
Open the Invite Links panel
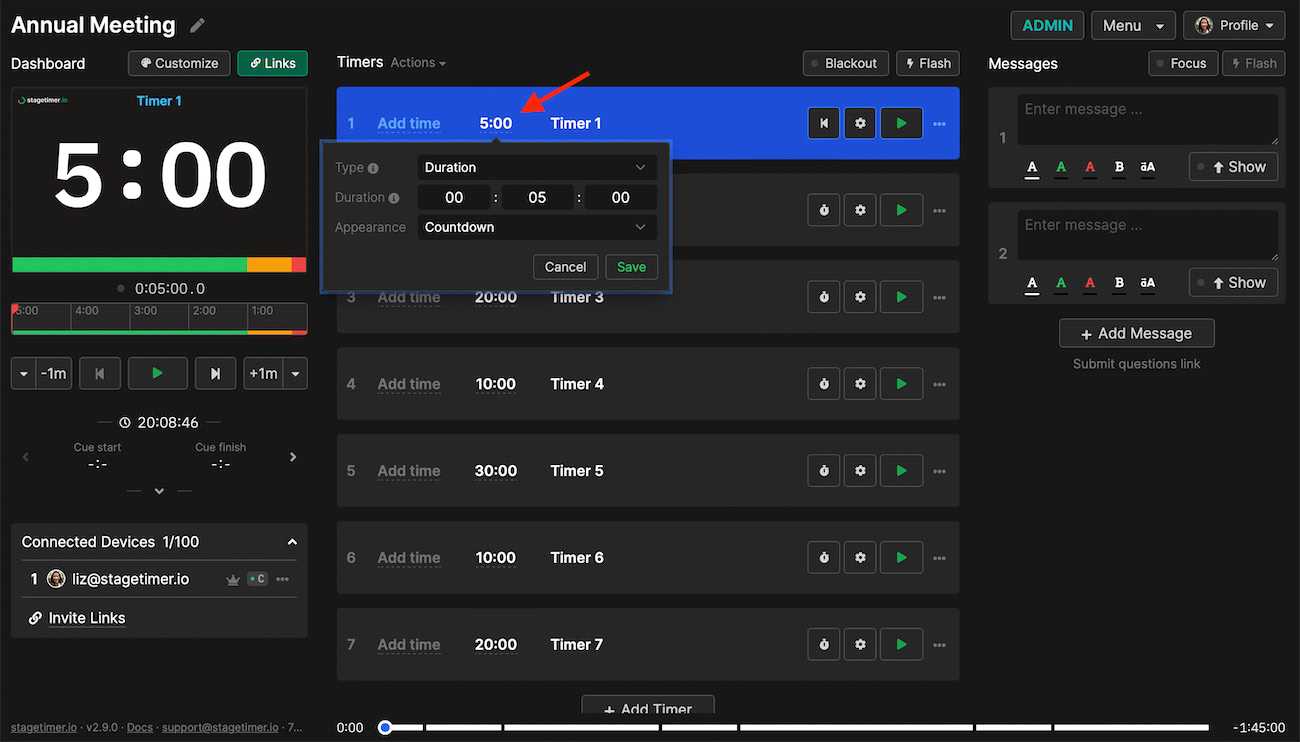(85, 618)
